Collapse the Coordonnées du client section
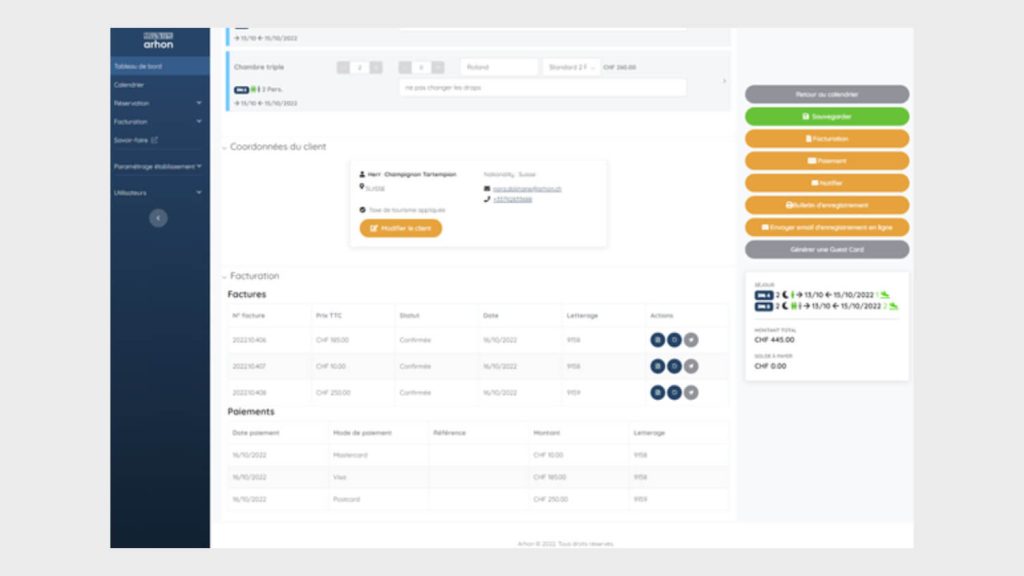This screenshot has width=1024, height=576. coord(225,148)
